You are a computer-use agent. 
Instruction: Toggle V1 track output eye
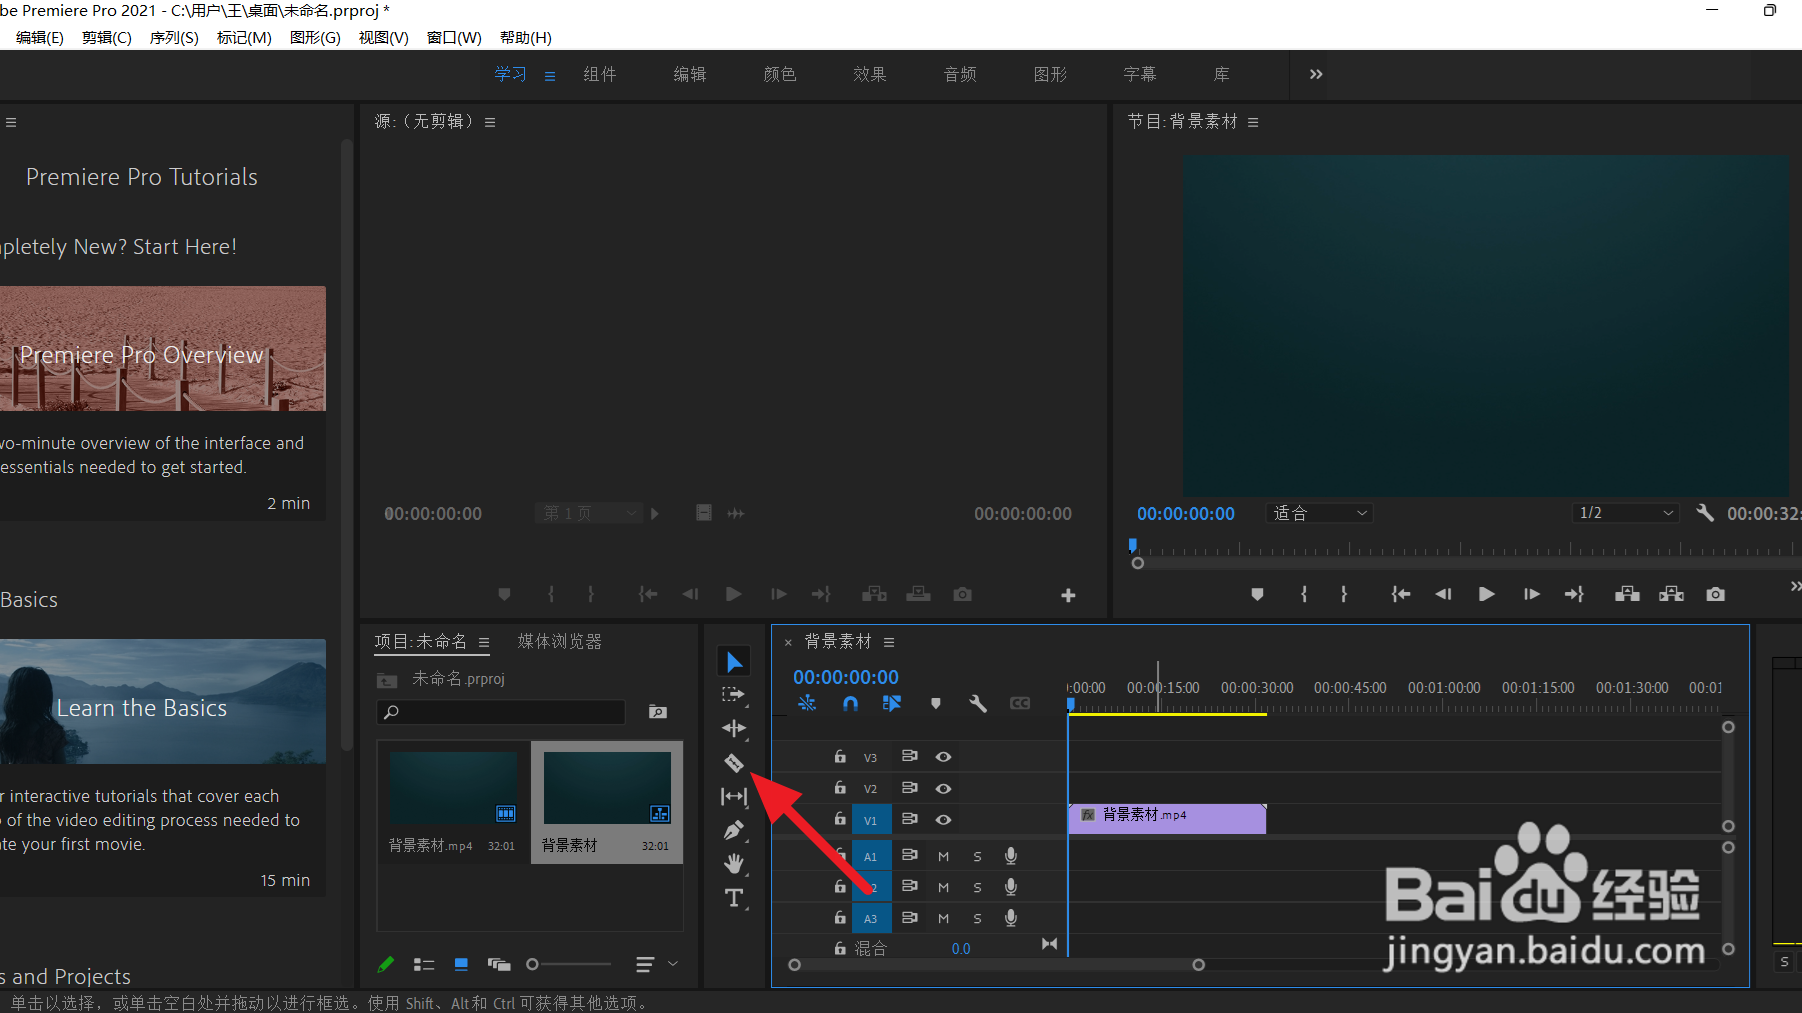[943, 819]
